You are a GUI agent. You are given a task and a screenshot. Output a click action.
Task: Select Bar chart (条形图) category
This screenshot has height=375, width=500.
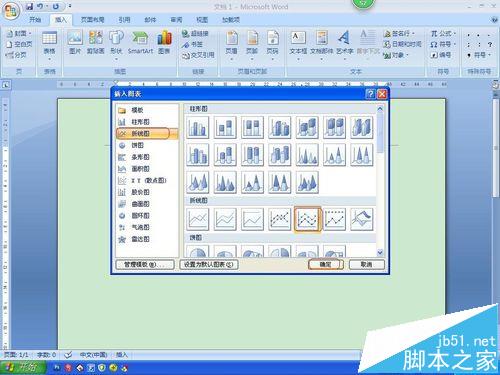click(147, 157)
